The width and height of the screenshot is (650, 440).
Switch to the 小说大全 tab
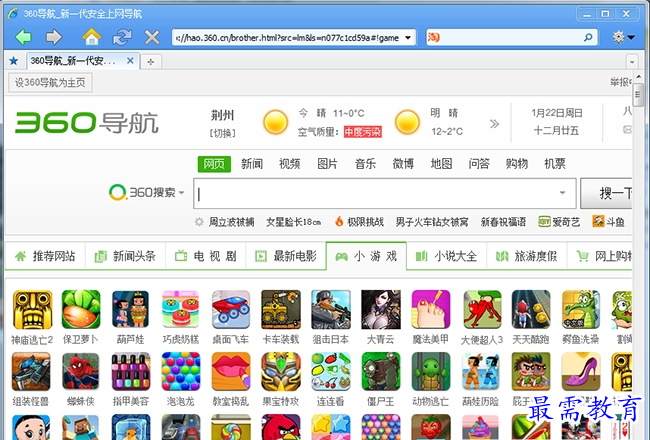(446, 256)
